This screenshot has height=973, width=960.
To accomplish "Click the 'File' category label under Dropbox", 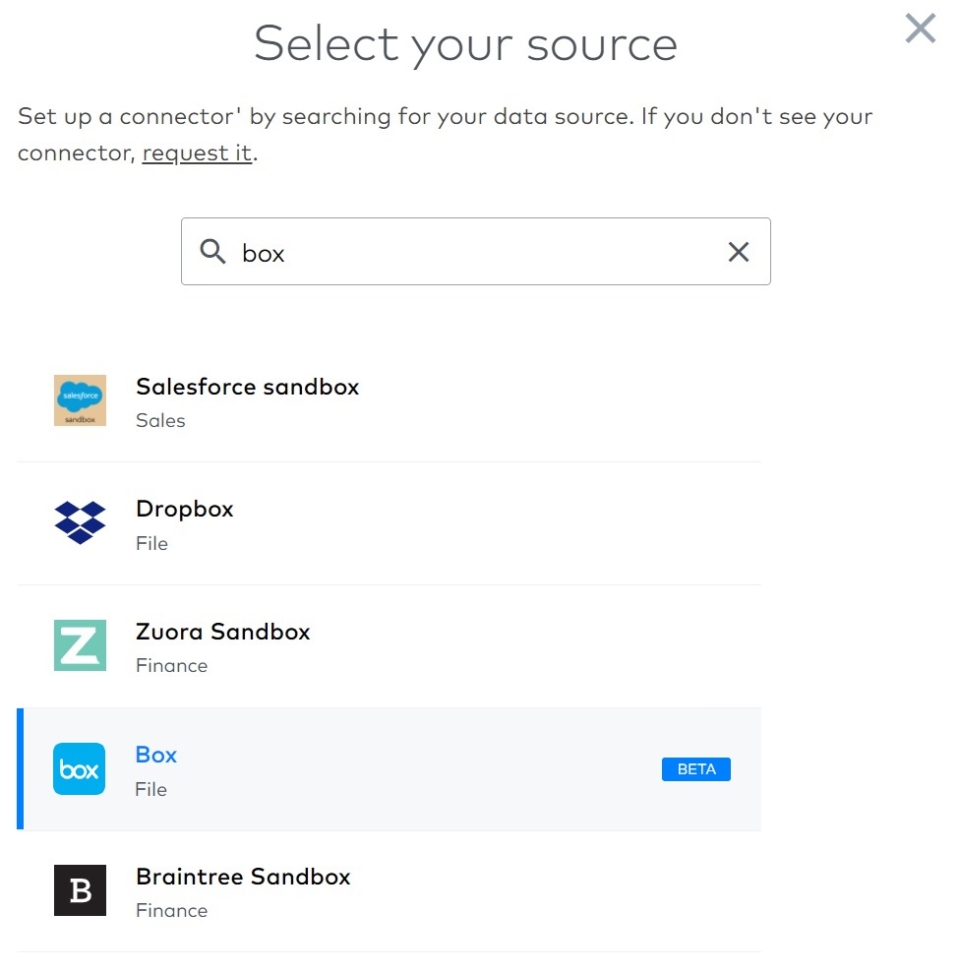I will (152, 544).
